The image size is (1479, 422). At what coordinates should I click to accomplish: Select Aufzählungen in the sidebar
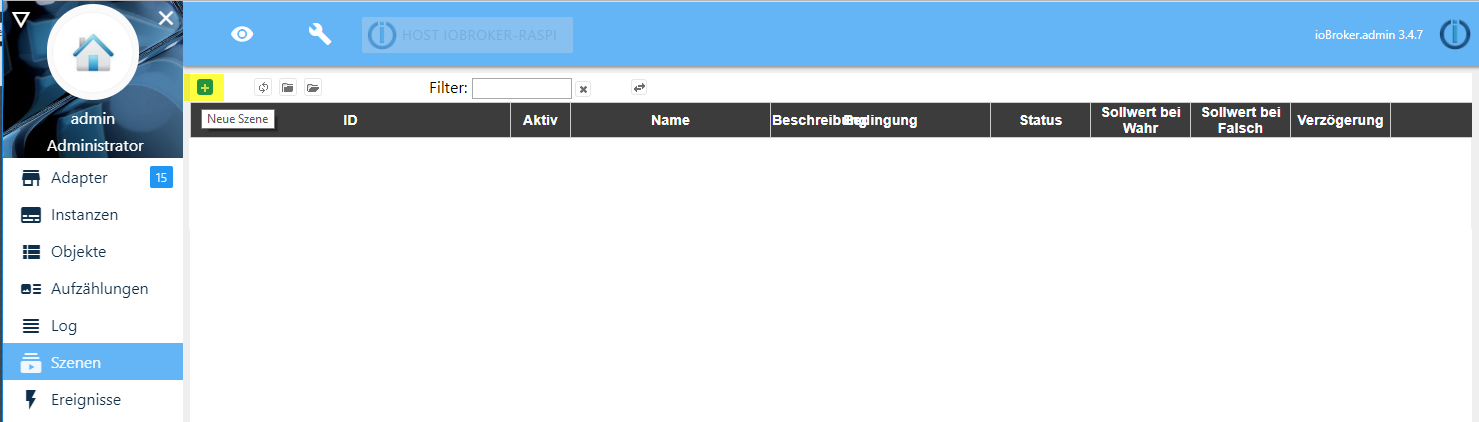[99, 289]
